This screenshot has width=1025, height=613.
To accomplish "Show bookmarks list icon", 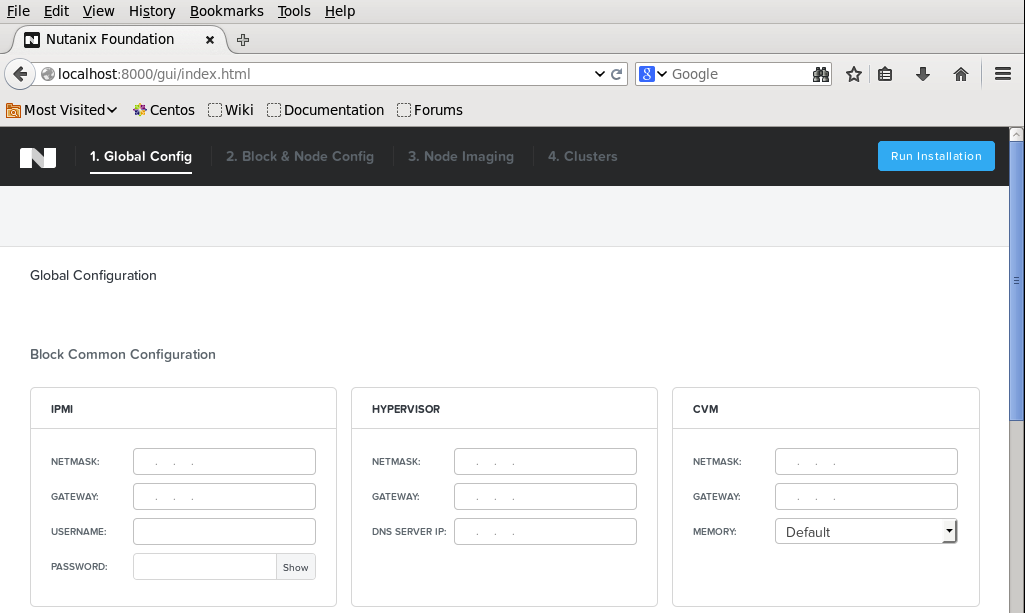I will (x=885, y=74).
